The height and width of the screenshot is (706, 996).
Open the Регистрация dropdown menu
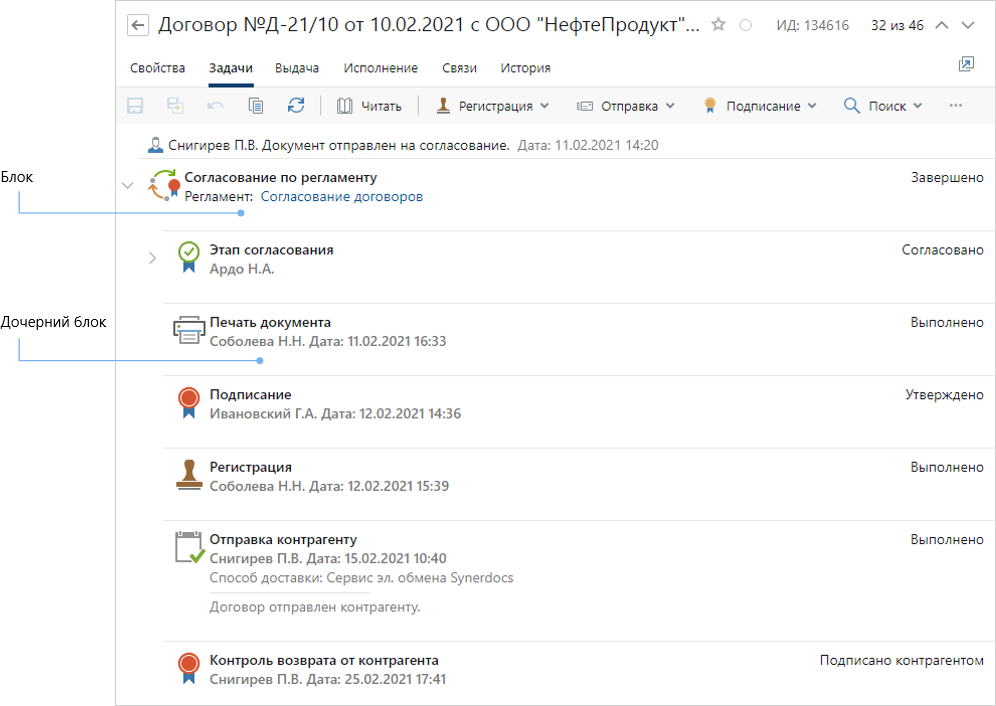click(493, 105)
